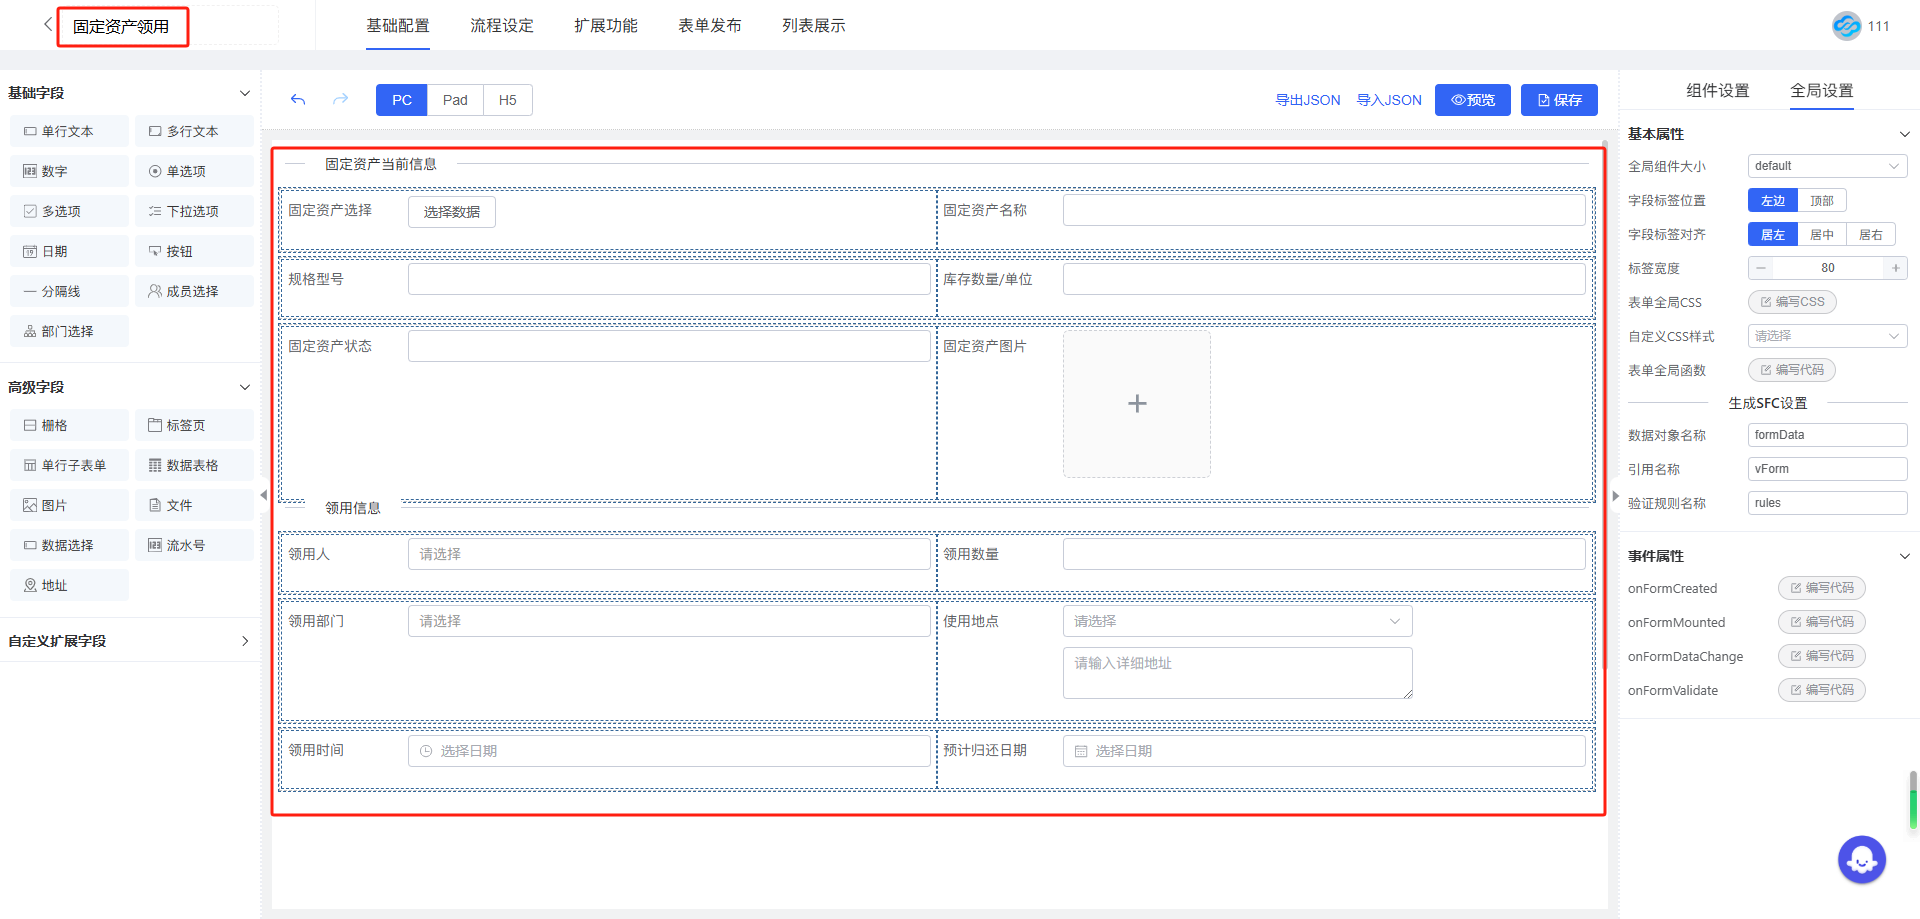The height and width of the screenshot is (919, 1920).
Task: Click the 固定资产名称 input field
Action: click(x=1323, y=210)
